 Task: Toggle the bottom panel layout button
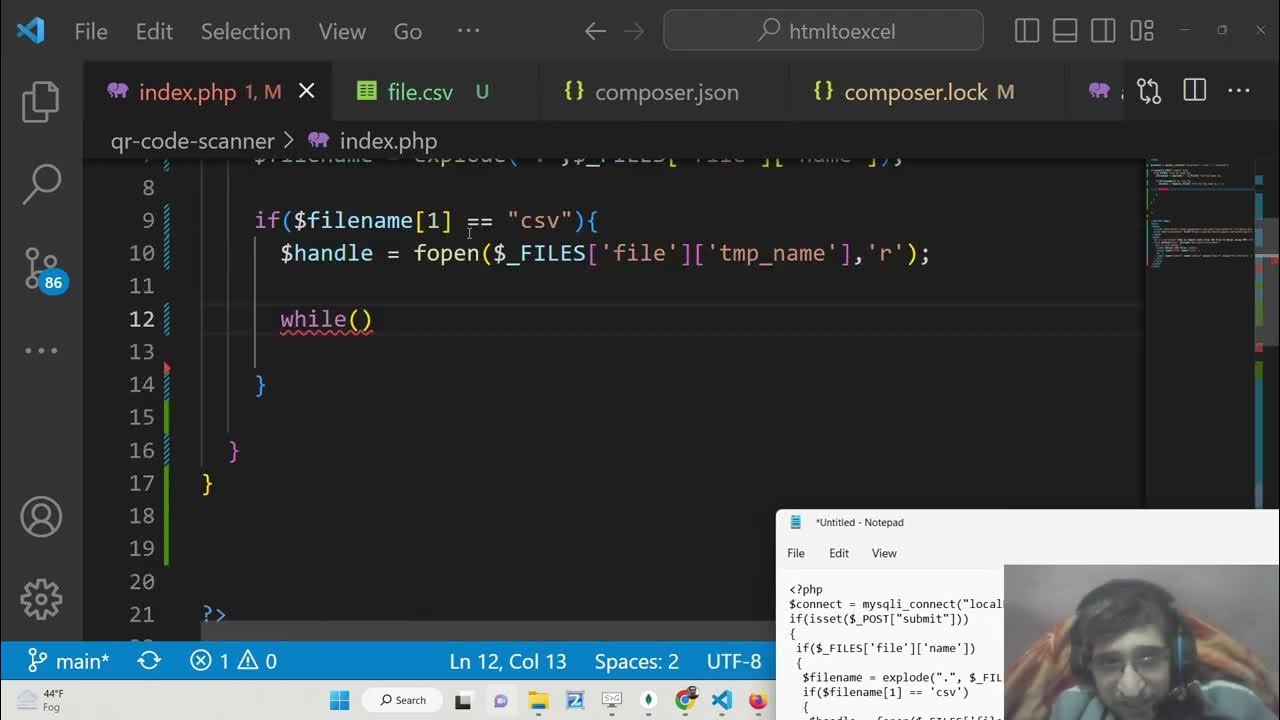[1065, 31]
